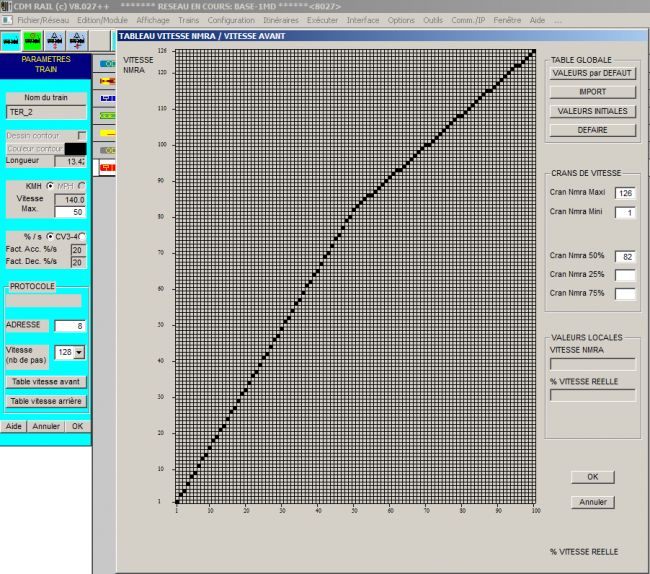The image size is (650, 574).
Task: Click the Vitesse Max field showing 140.0
Action: (x=70, y=200)
